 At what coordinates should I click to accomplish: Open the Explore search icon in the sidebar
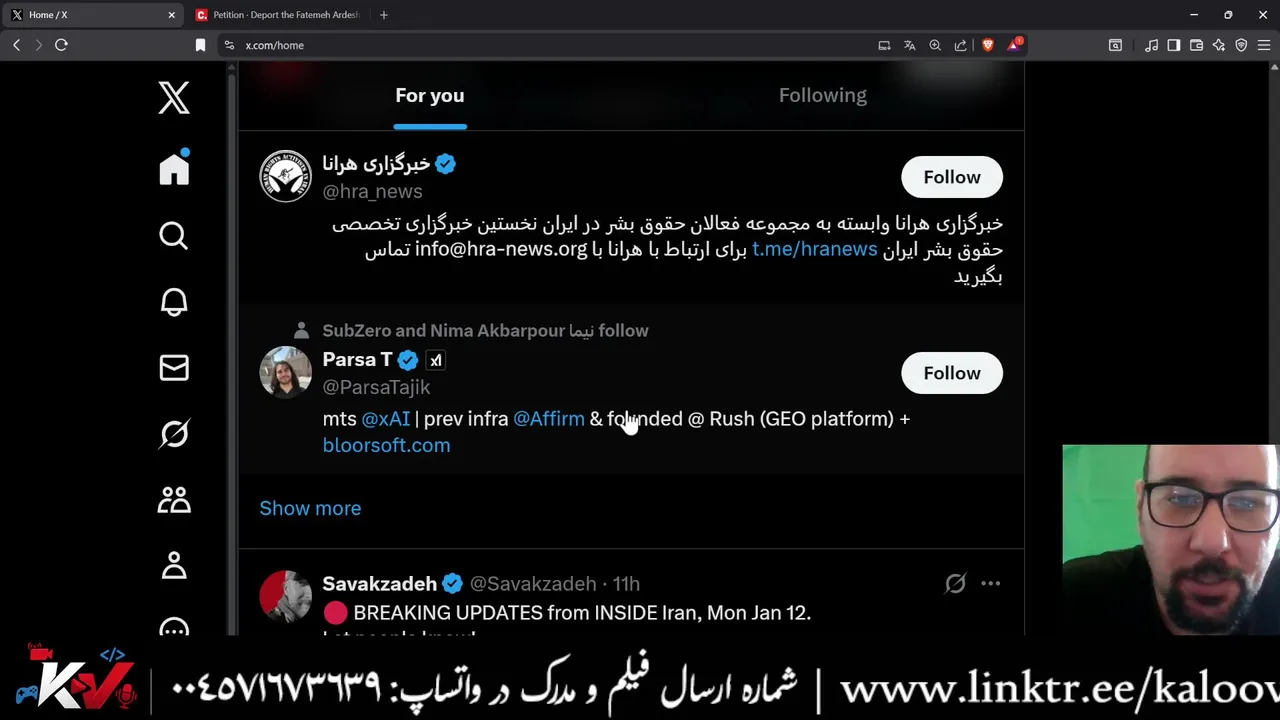(174, 236)
